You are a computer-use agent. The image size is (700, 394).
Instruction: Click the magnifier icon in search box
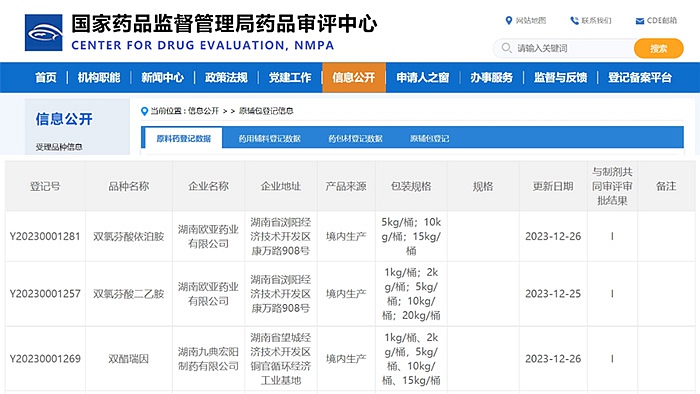click(x=506, y=48)
